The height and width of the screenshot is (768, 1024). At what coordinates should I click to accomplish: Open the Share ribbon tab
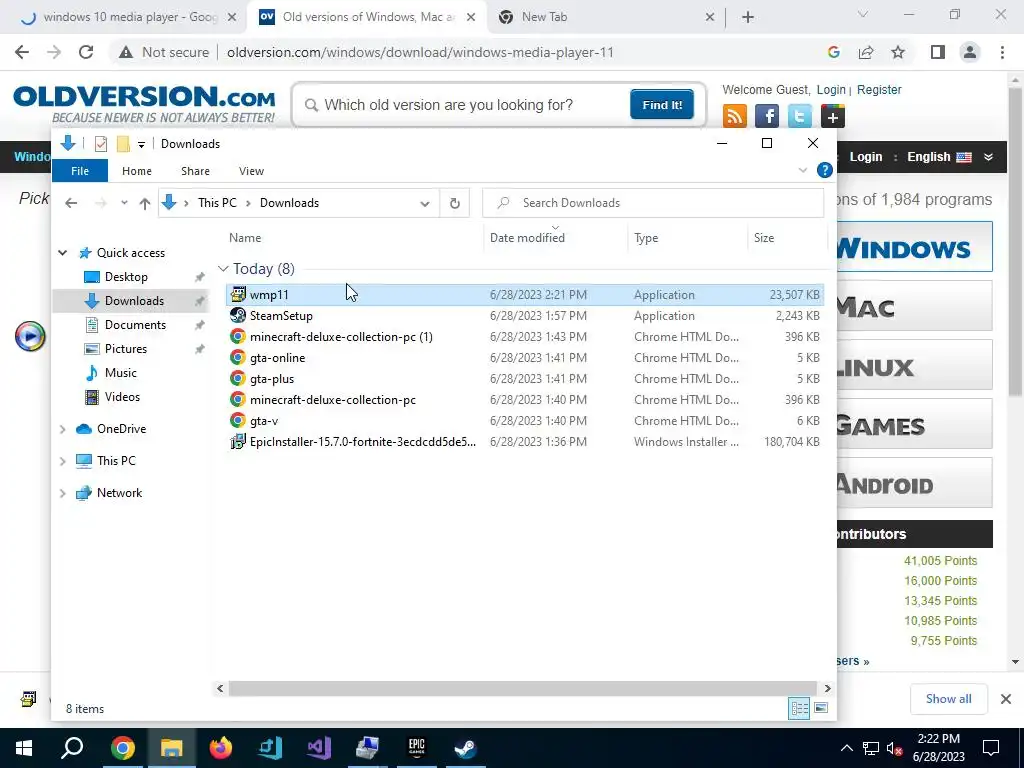point(195,170)
